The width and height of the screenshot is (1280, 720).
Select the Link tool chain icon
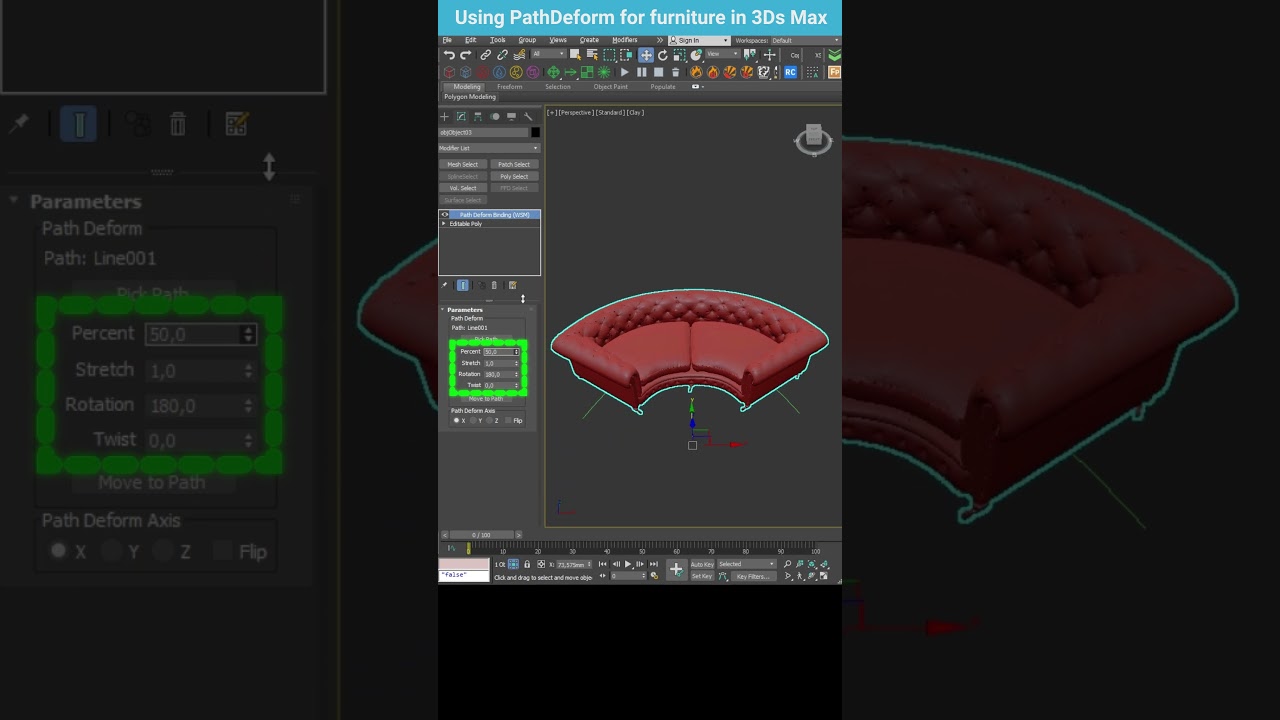coord(486,55)
